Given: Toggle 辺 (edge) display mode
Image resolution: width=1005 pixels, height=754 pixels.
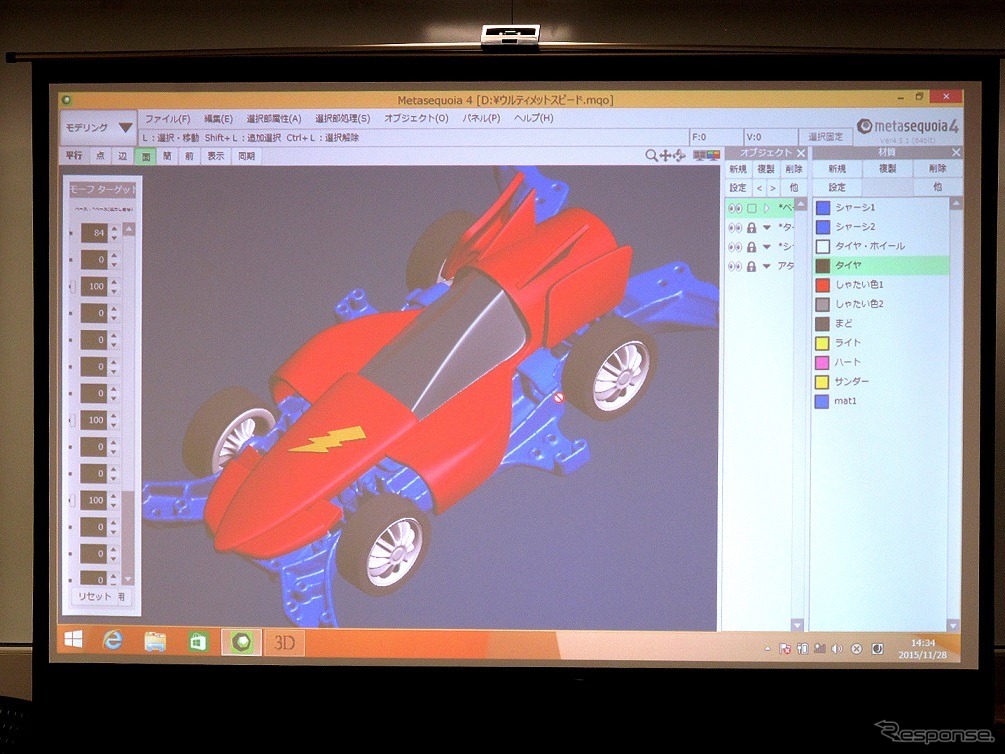Looking at the screenshot, I should (x=122, y=156).
